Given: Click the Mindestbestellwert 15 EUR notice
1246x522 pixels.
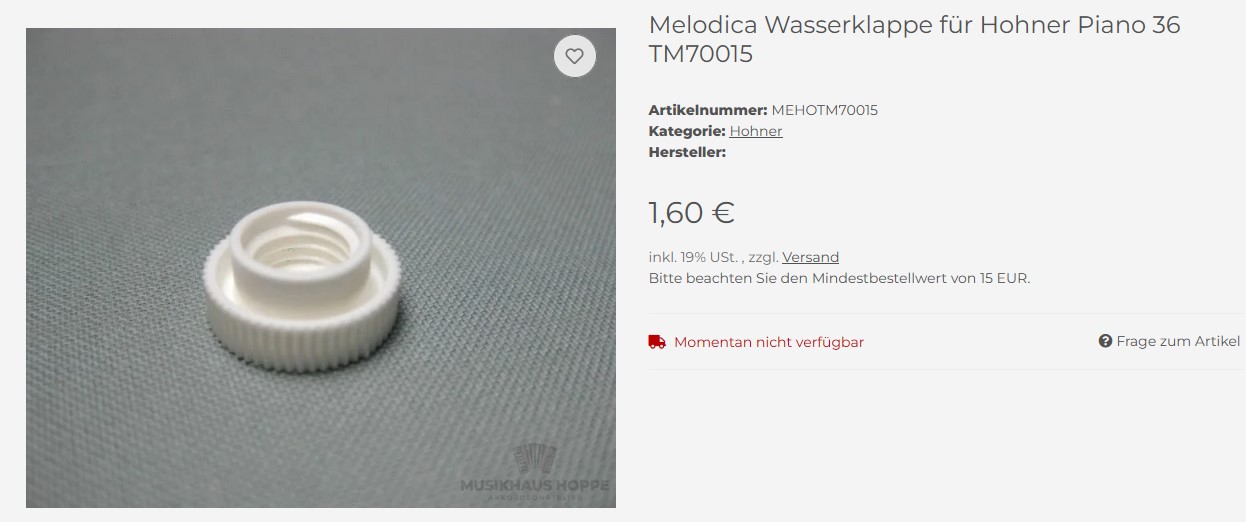Looking at the screenshot, I should [x=839, y=278].
